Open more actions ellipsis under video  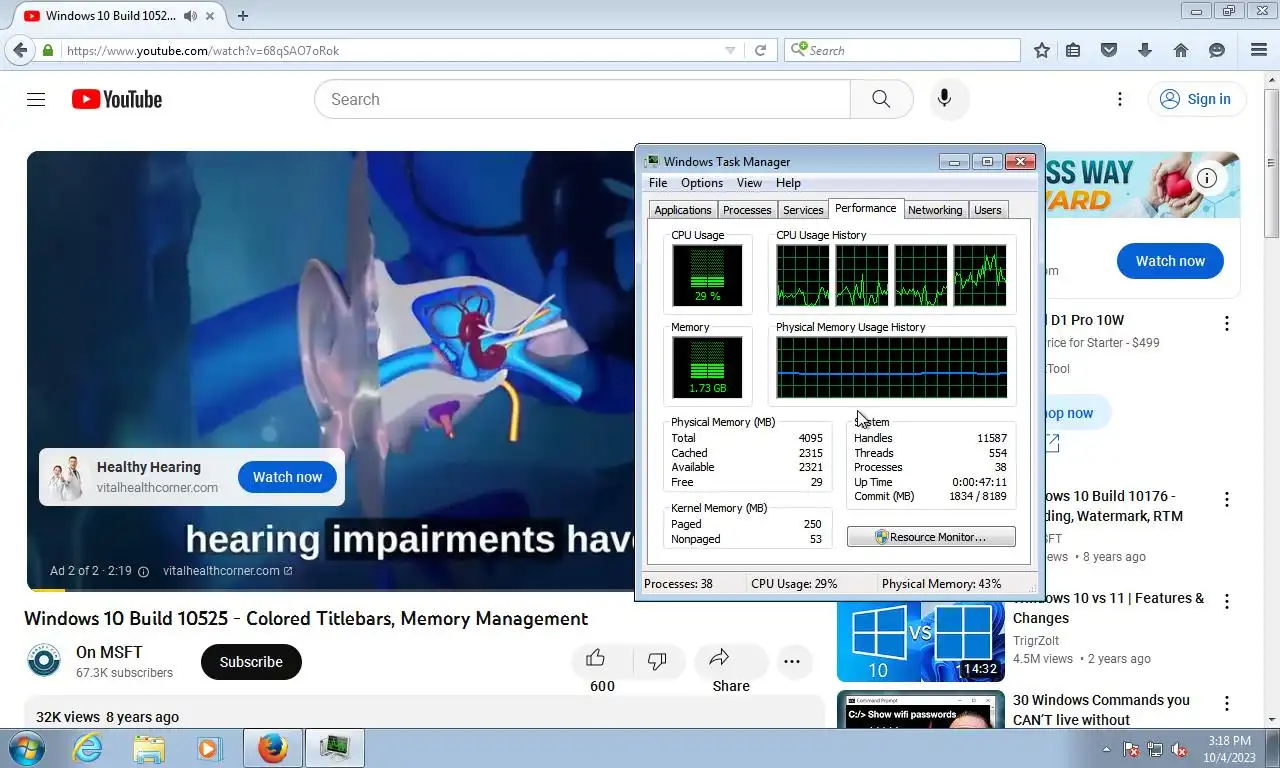[792, 661]
